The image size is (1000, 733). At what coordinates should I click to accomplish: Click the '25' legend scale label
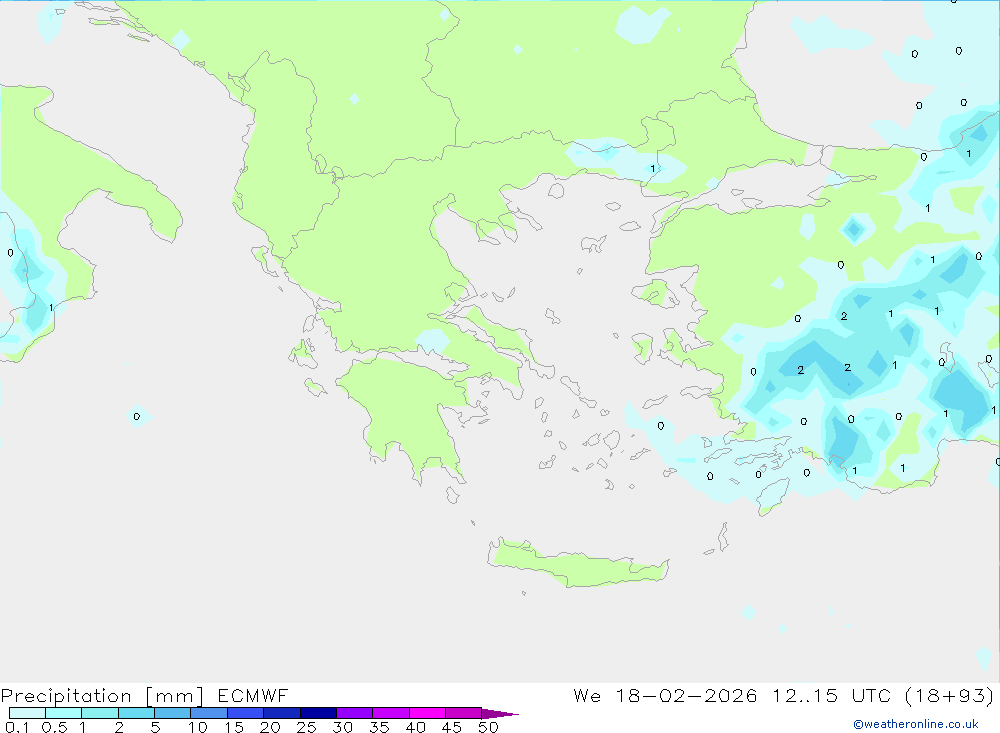pyautogui.click(x=306, y=727)
